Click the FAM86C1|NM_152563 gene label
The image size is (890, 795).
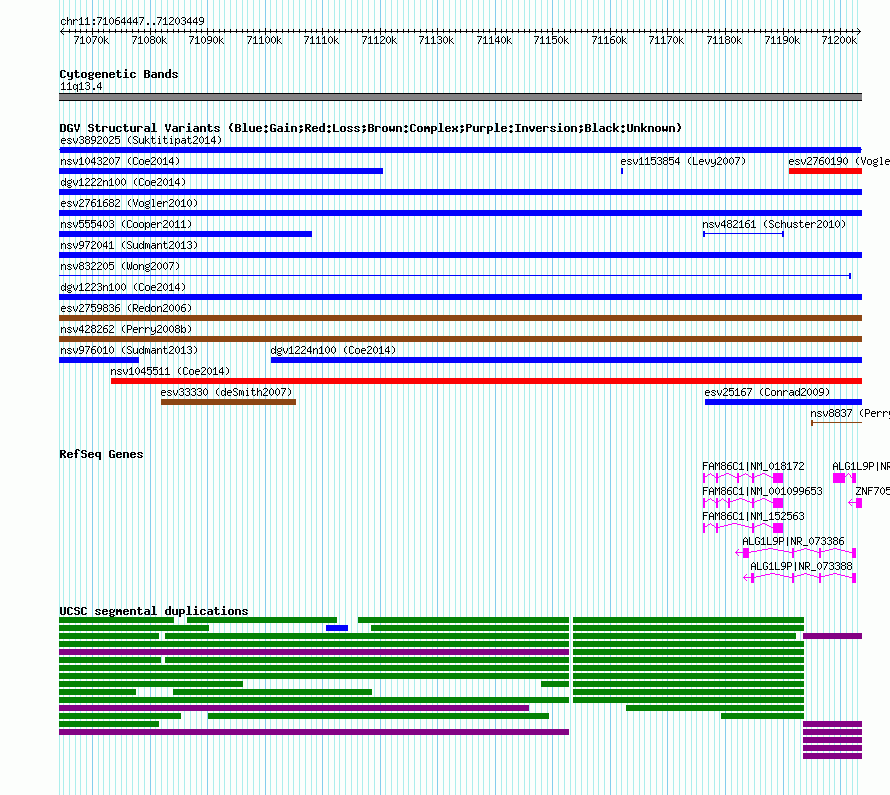tap(753, 516)
